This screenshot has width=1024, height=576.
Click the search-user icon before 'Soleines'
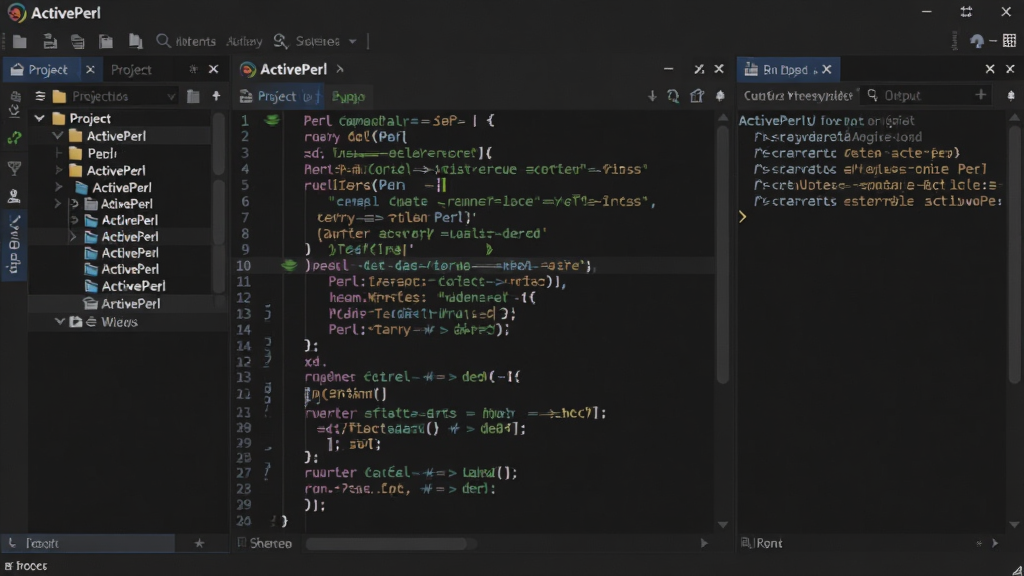click(280, 41)
